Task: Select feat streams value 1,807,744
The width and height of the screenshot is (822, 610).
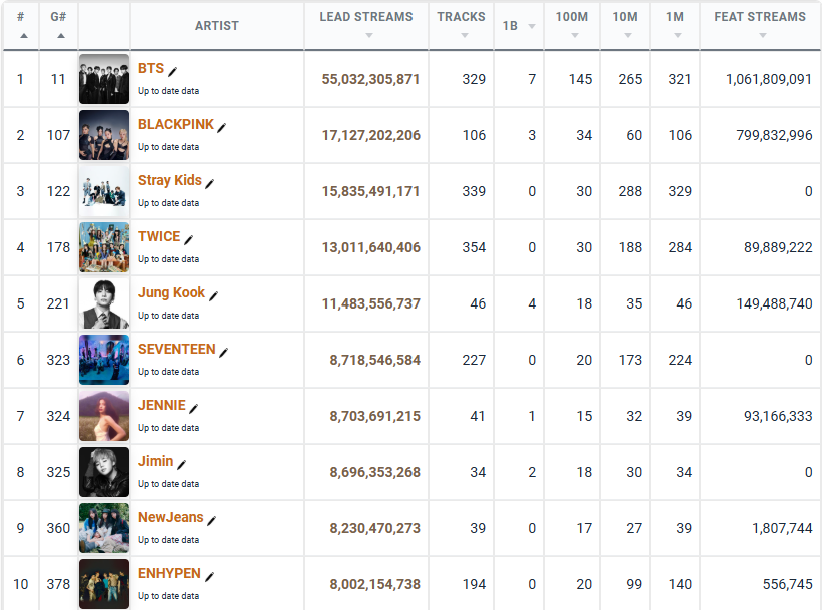Action: pos(783,529)
